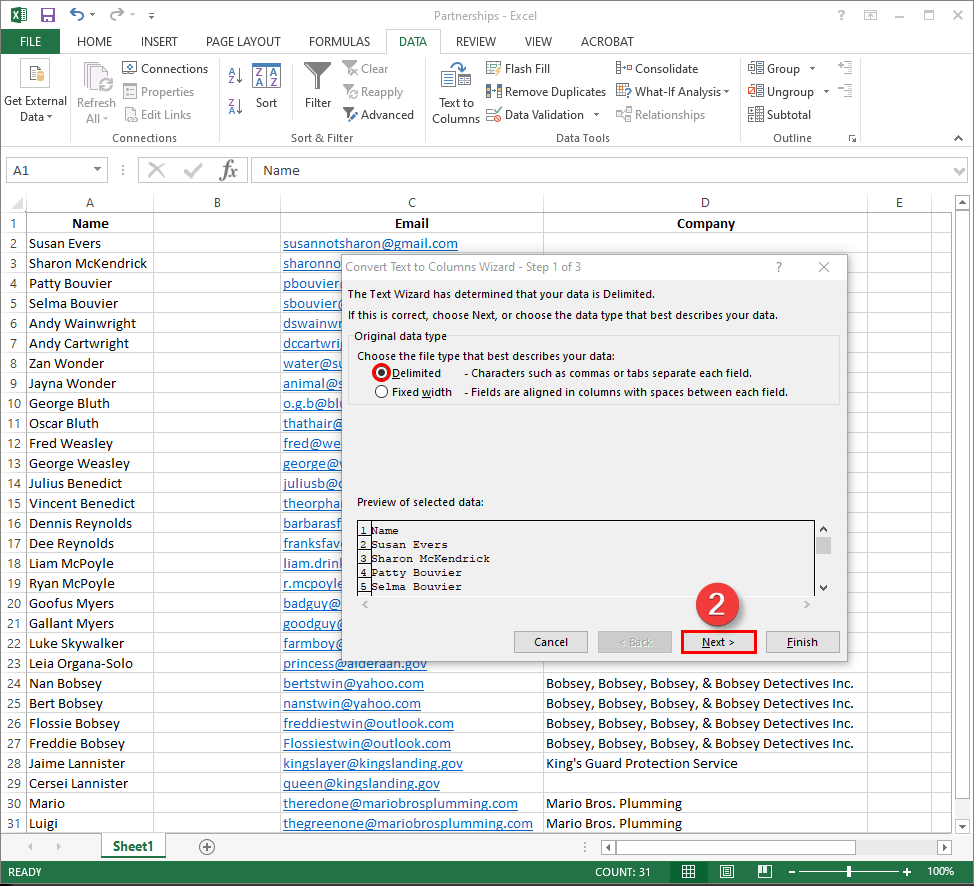Open the Outline dialog launcher

tap(852, 139)
